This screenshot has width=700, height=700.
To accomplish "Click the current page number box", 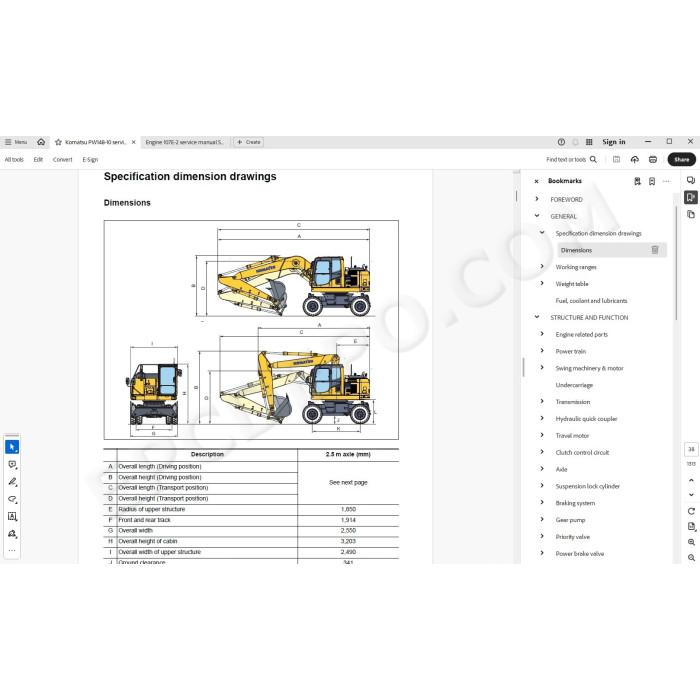I will (691, 449).
